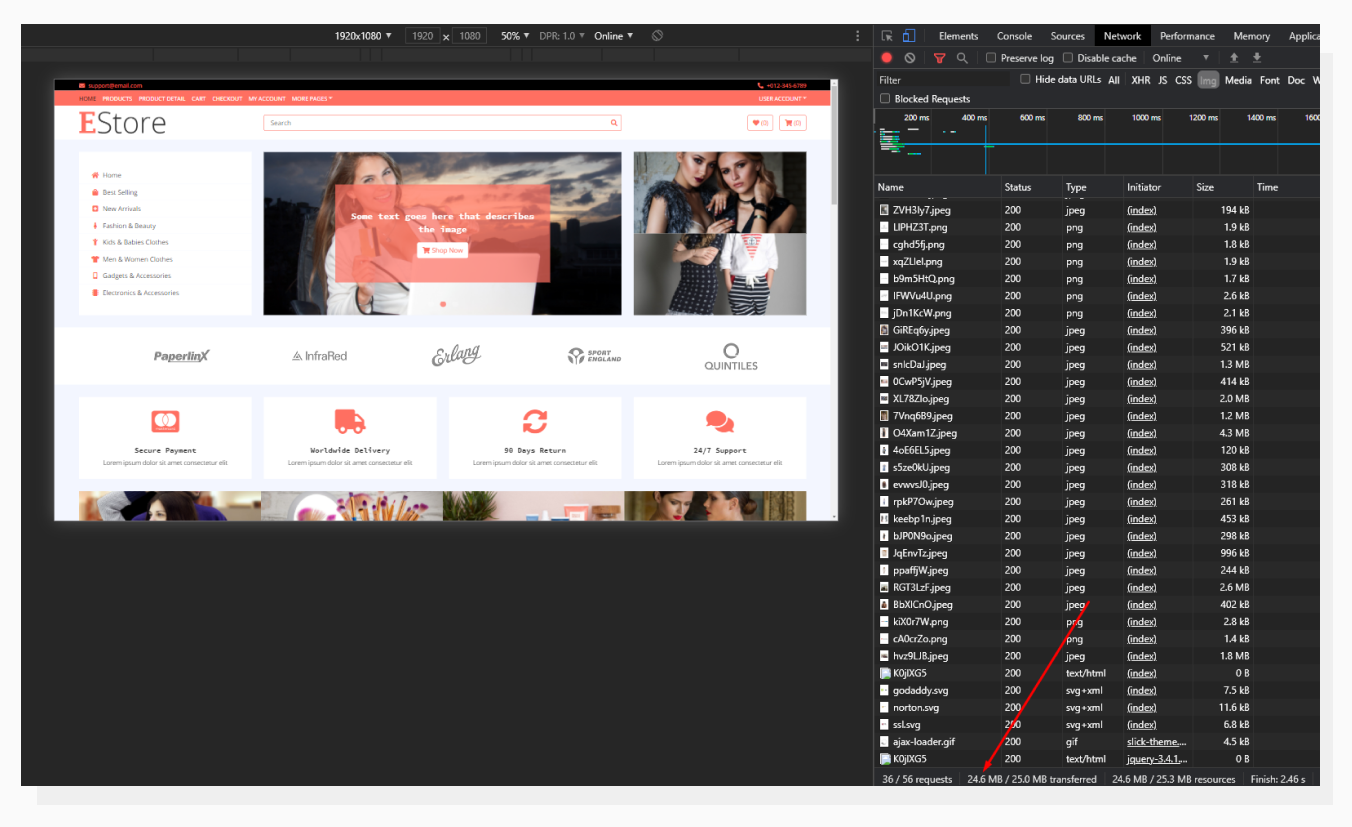Select the Img request type filter
This screenshot has height=827, width=1352.
[x=1208, y=79]
